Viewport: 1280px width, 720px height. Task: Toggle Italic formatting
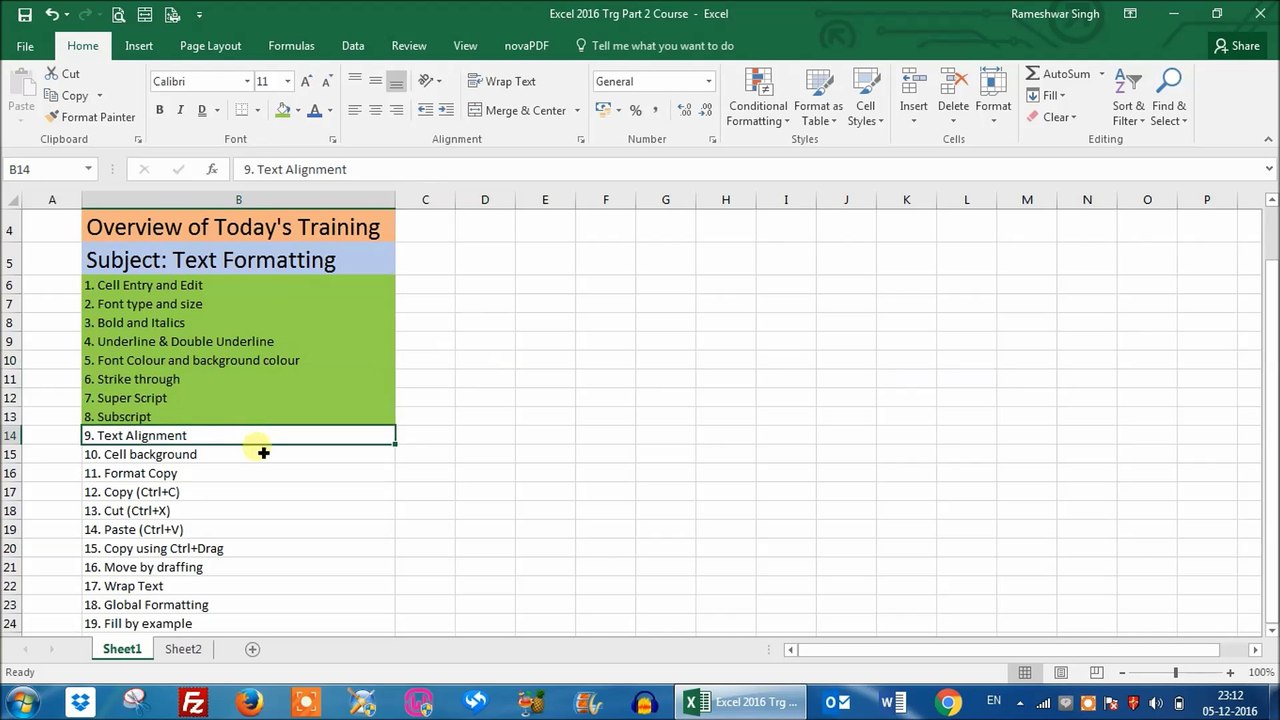(x=180, y=110)
